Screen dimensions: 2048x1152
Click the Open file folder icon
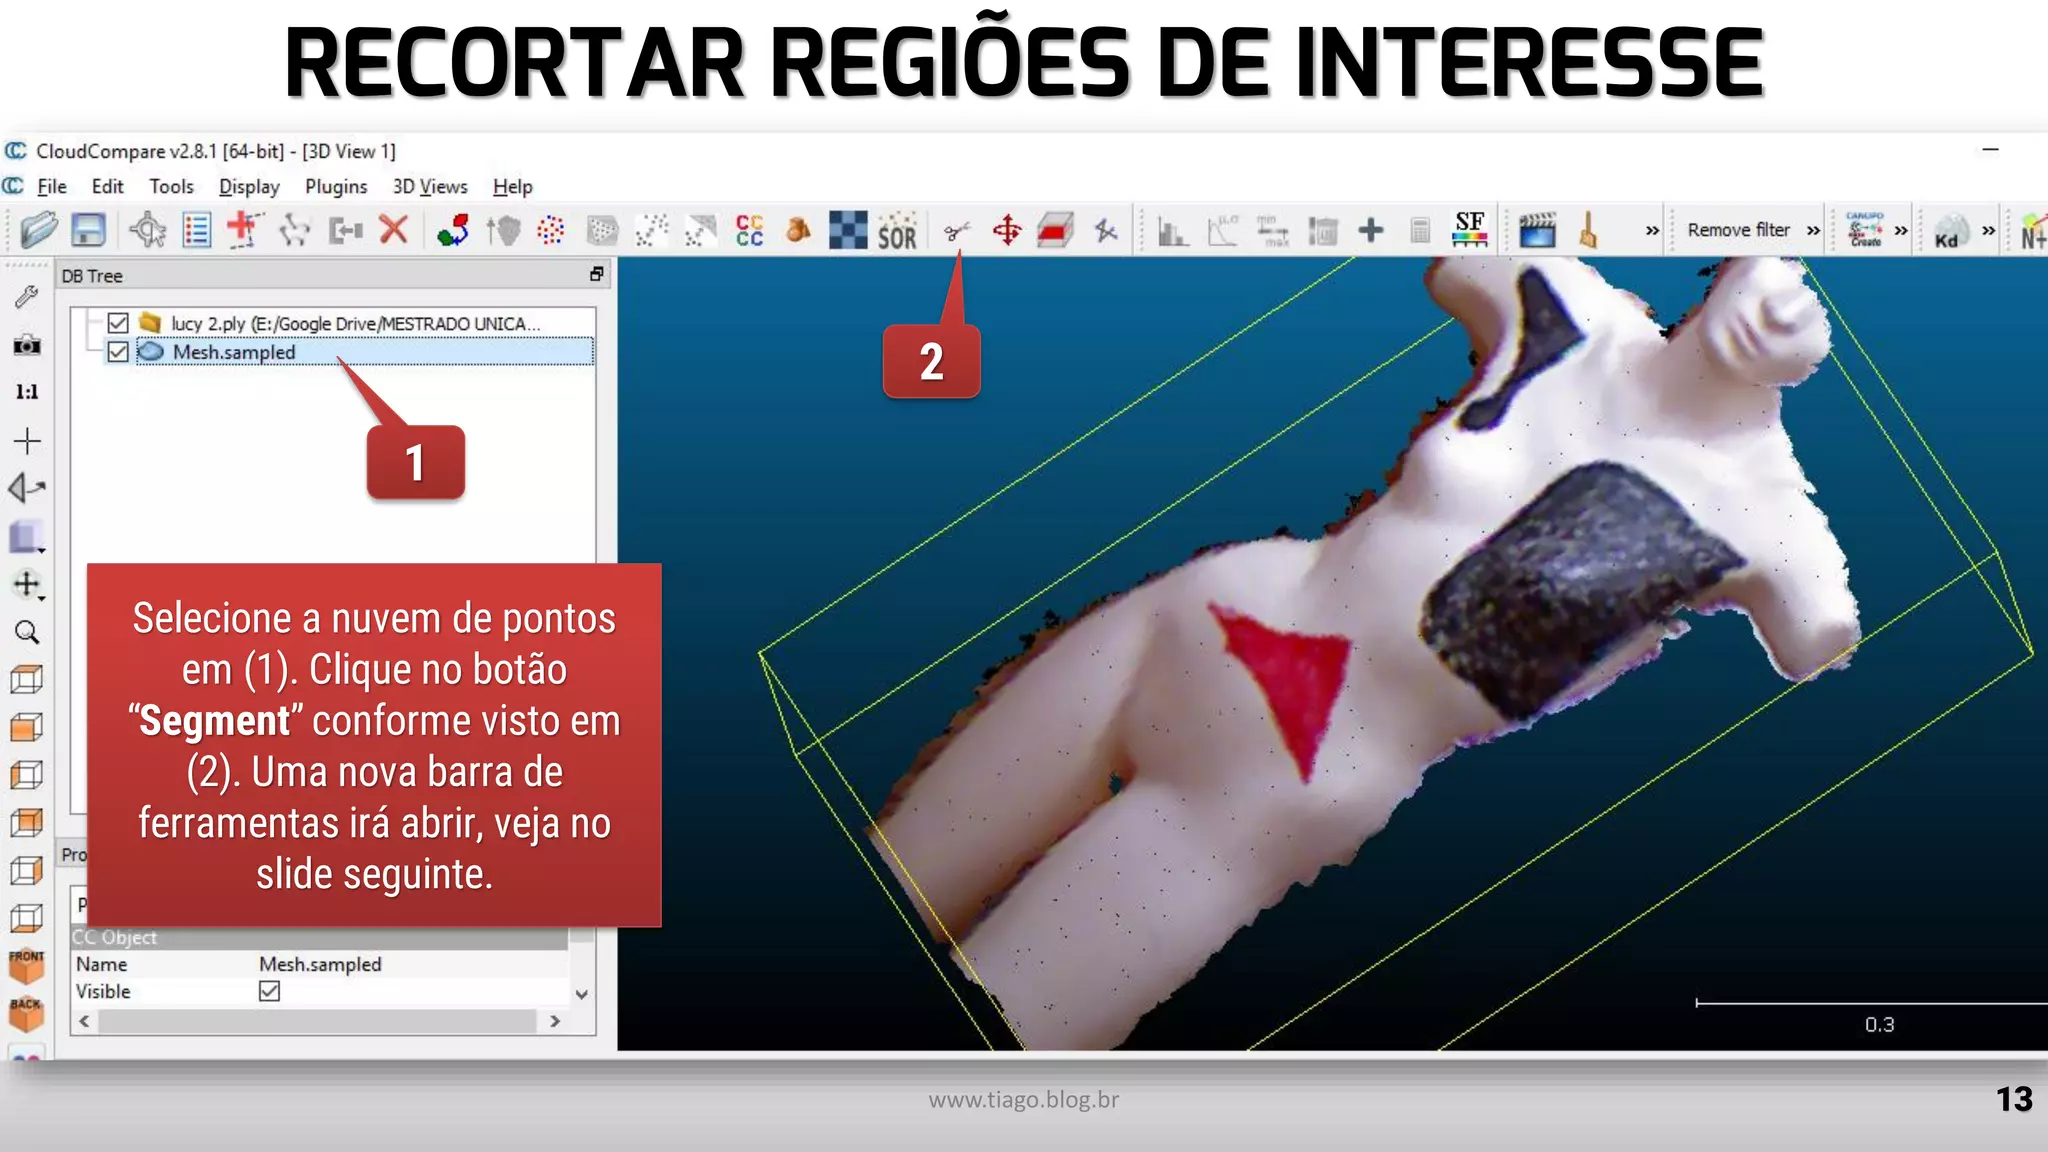pyautogui.click(x=38, y=230)
